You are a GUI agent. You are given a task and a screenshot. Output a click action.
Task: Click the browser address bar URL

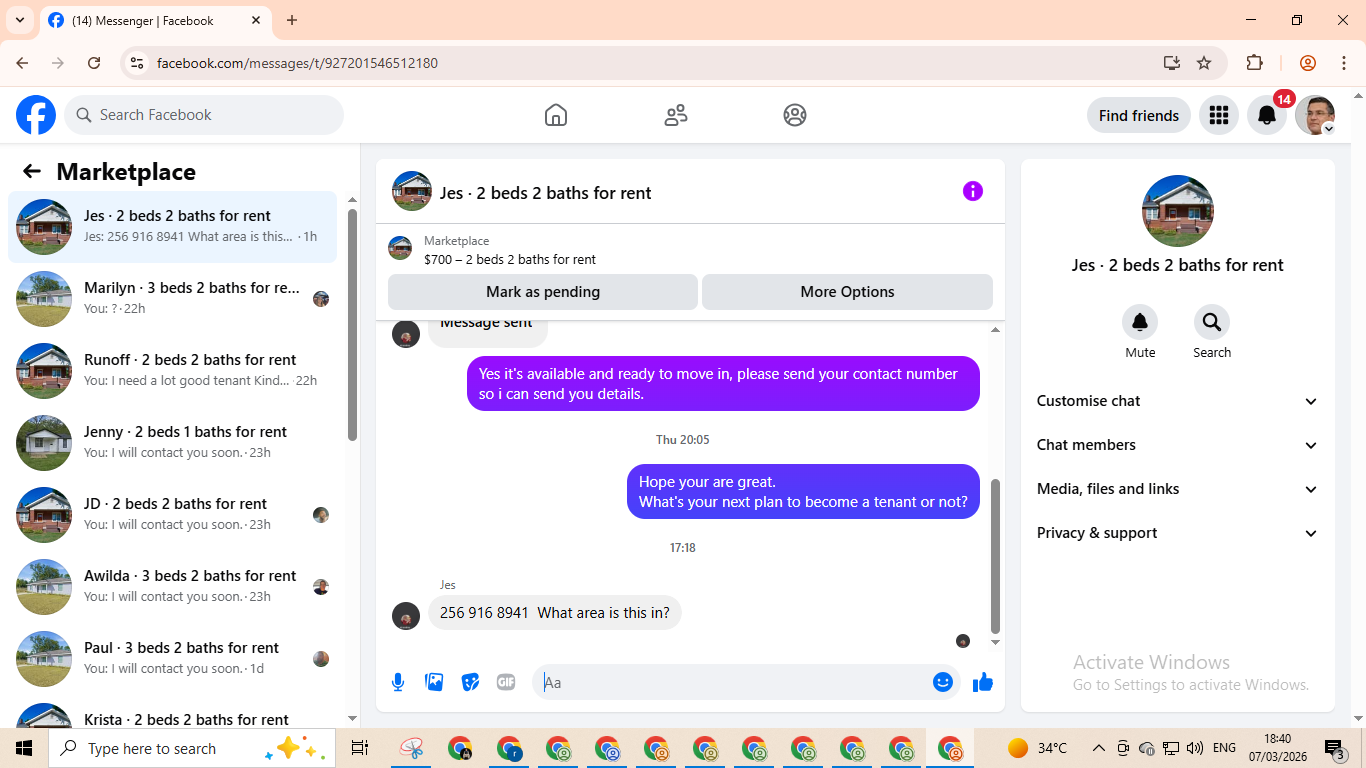pyautogui.click(x=297, y=63)
